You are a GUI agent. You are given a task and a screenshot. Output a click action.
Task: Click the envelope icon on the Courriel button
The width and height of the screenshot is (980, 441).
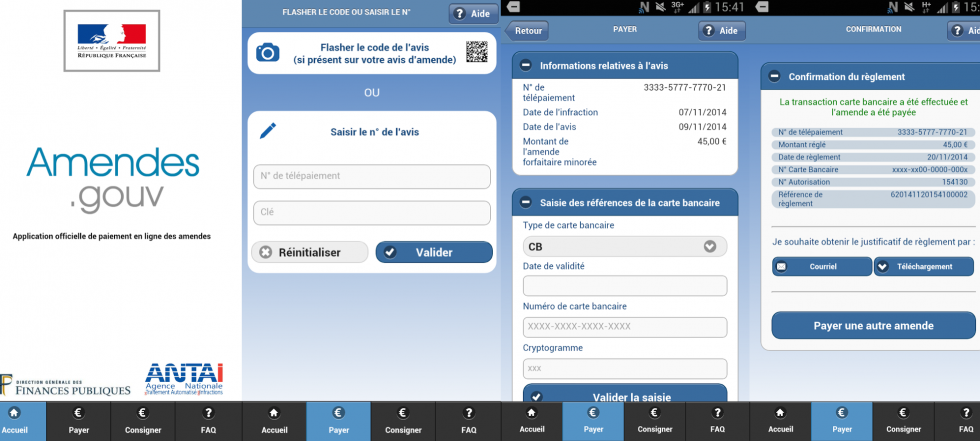pos(782,267)
